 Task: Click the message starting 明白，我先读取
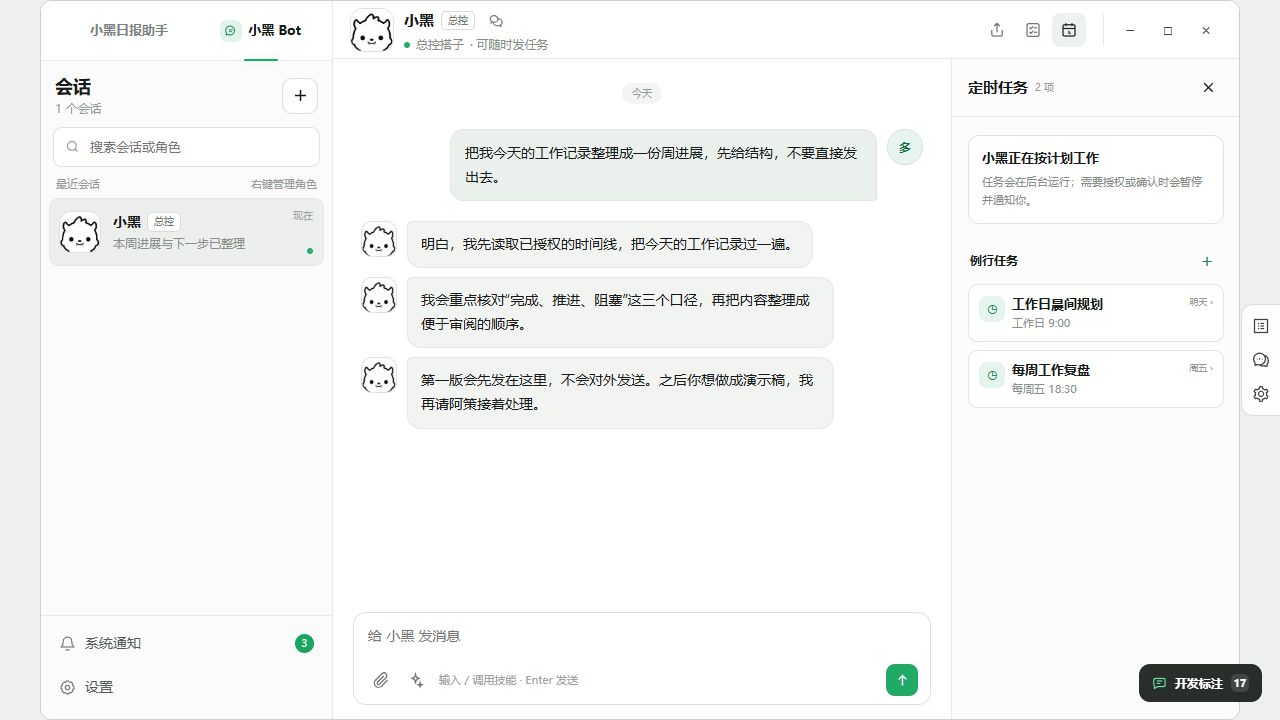click(610, 244)
